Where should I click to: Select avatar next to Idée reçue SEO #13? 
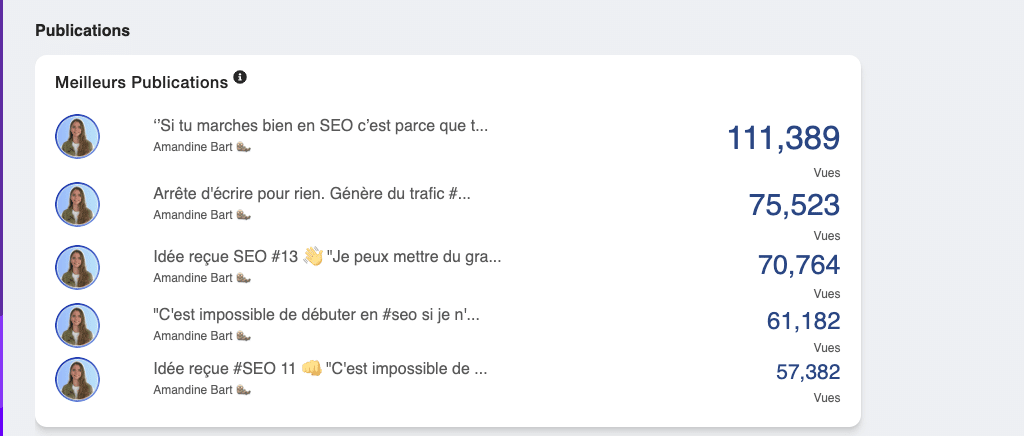coord(77,268)
